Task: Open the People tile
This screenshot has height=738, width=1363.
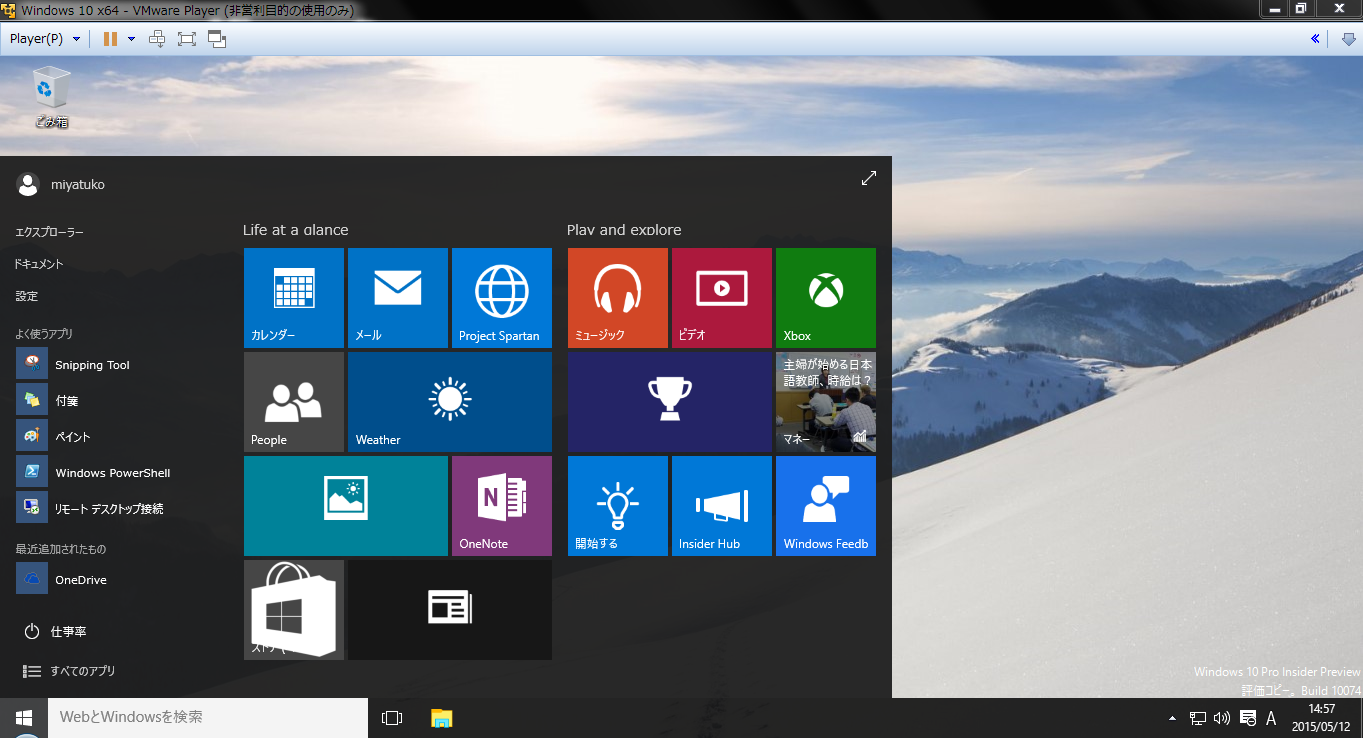Action: (294, 402)
